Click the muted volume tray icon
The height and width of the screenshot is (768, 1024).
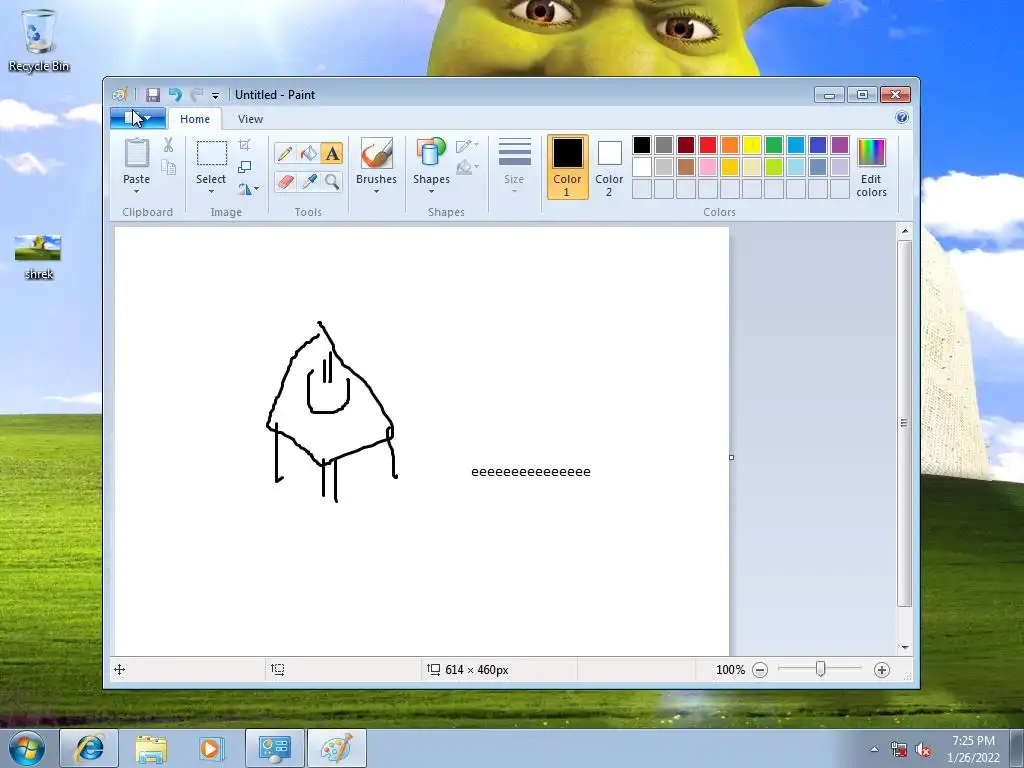[923, 750]
